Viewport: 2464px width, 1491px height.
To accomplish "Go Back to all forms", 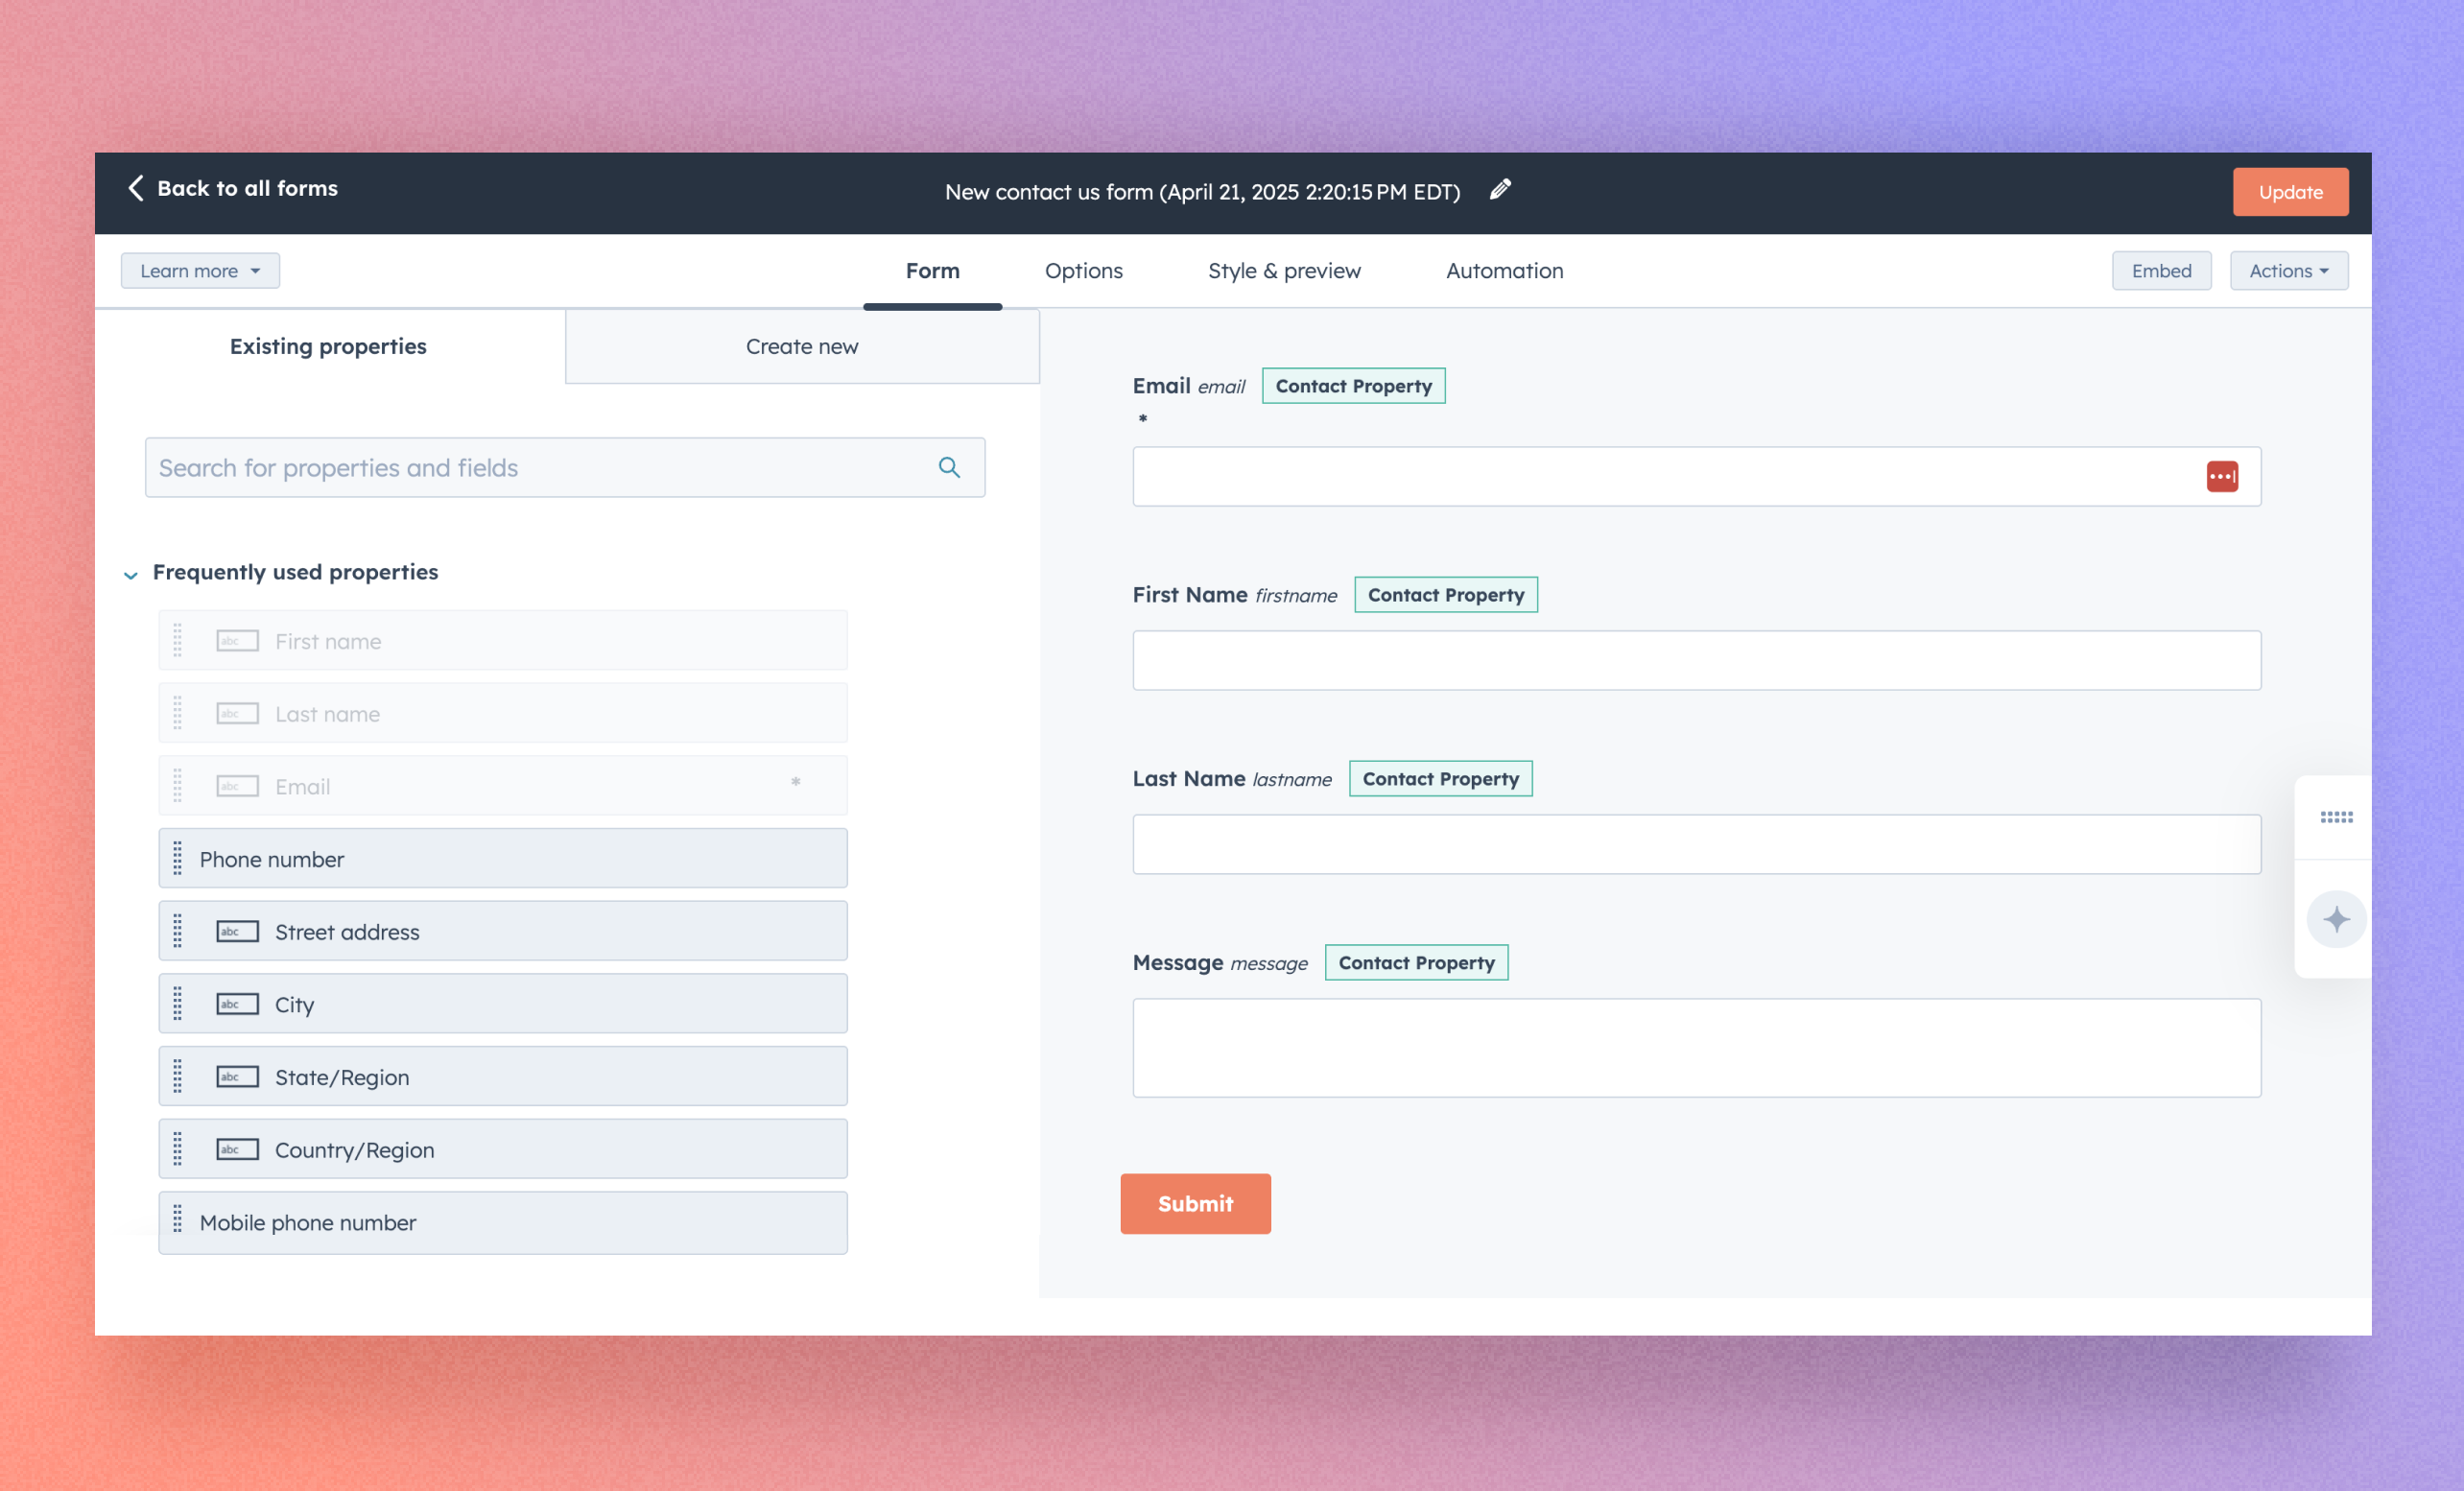I will click(233, 188).
